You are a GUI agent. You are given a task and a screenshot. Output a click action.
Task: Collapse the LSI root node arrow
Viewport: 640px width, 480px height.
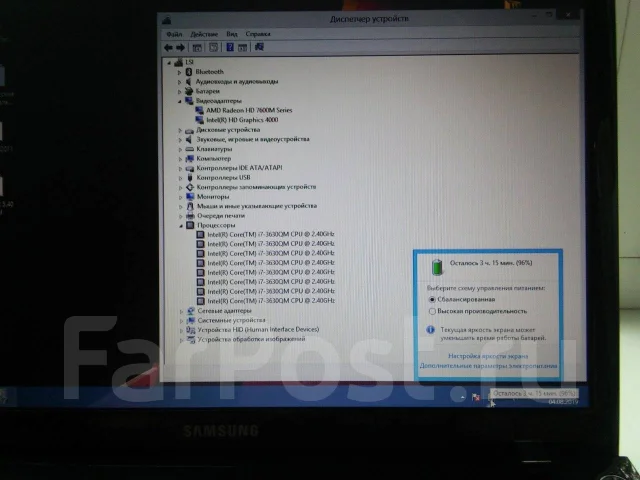pos(169,63)
